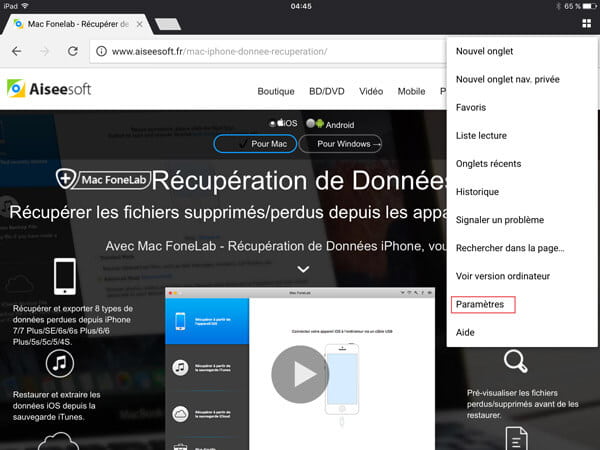This screenshot has width=600, height=450.
Task: Select iCloud backup recovery in app screenshot
Action: pyautogui.click(x=207, y=414)
